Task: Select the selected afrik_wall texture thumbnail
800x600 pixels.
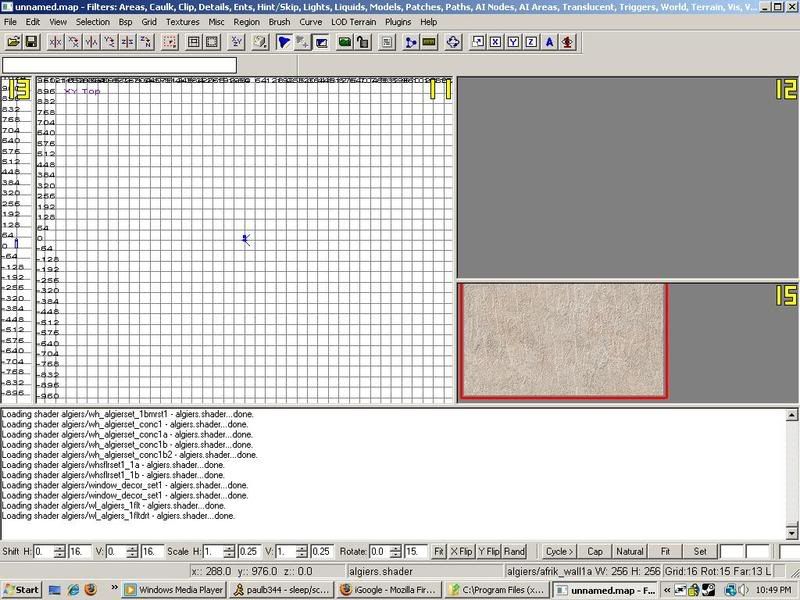Action: (563, 340)
